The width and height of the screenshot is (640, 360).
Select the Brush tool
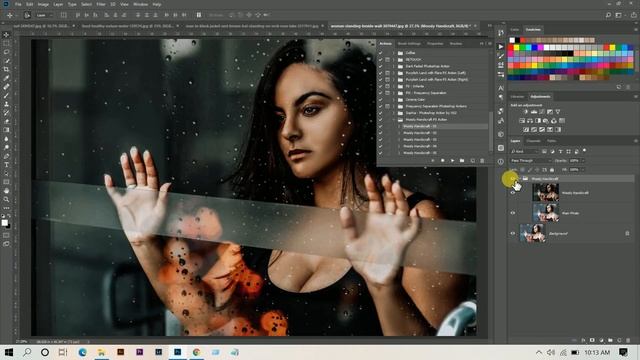(6, 96)
